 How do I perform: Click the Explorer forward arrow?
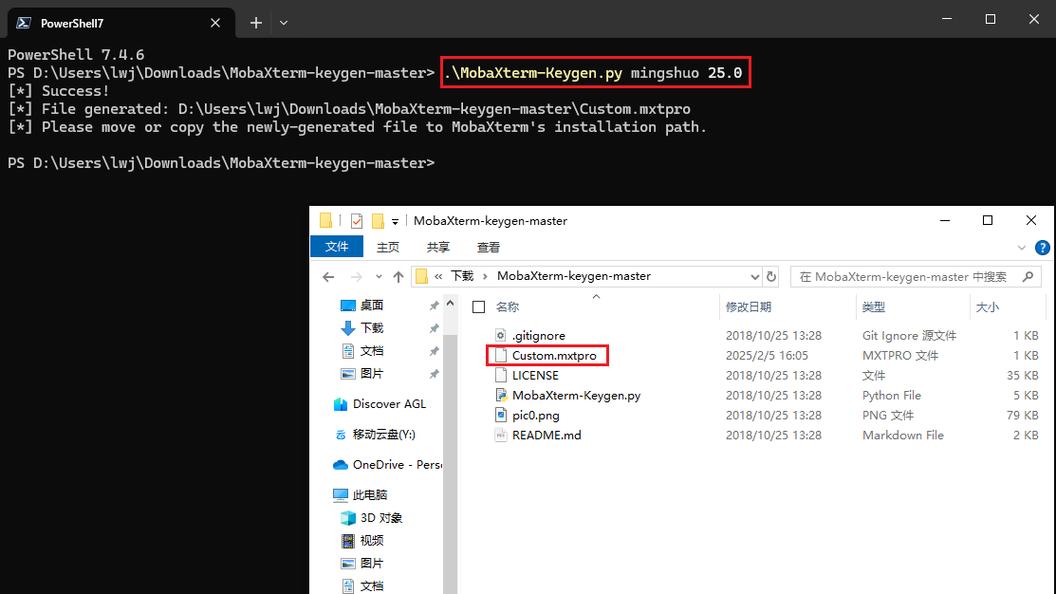[x=356, y=277]
